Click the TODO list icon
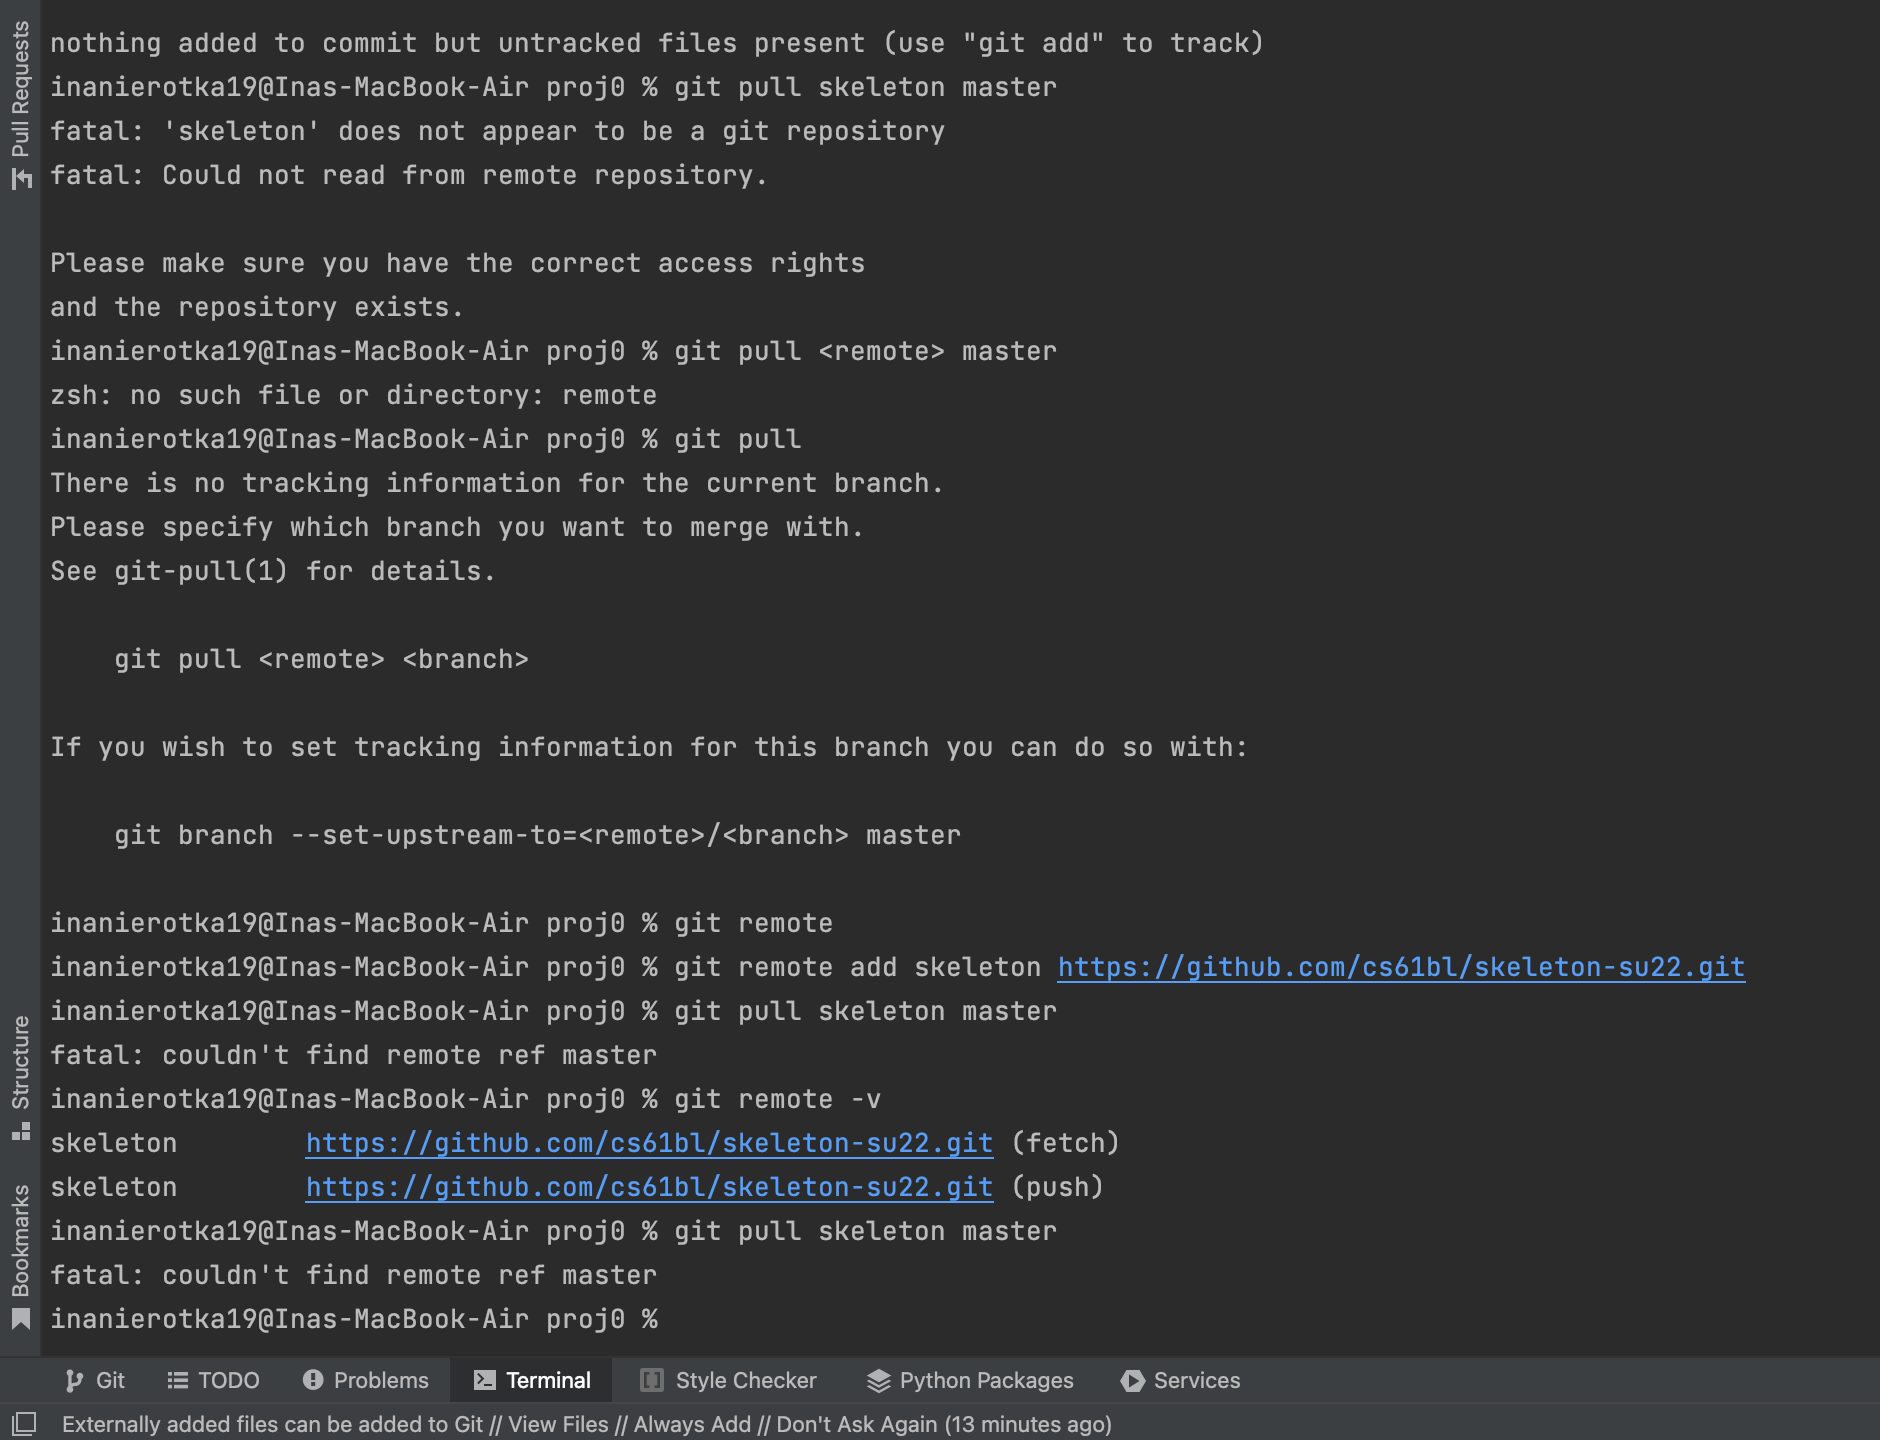 point(177,1381)
